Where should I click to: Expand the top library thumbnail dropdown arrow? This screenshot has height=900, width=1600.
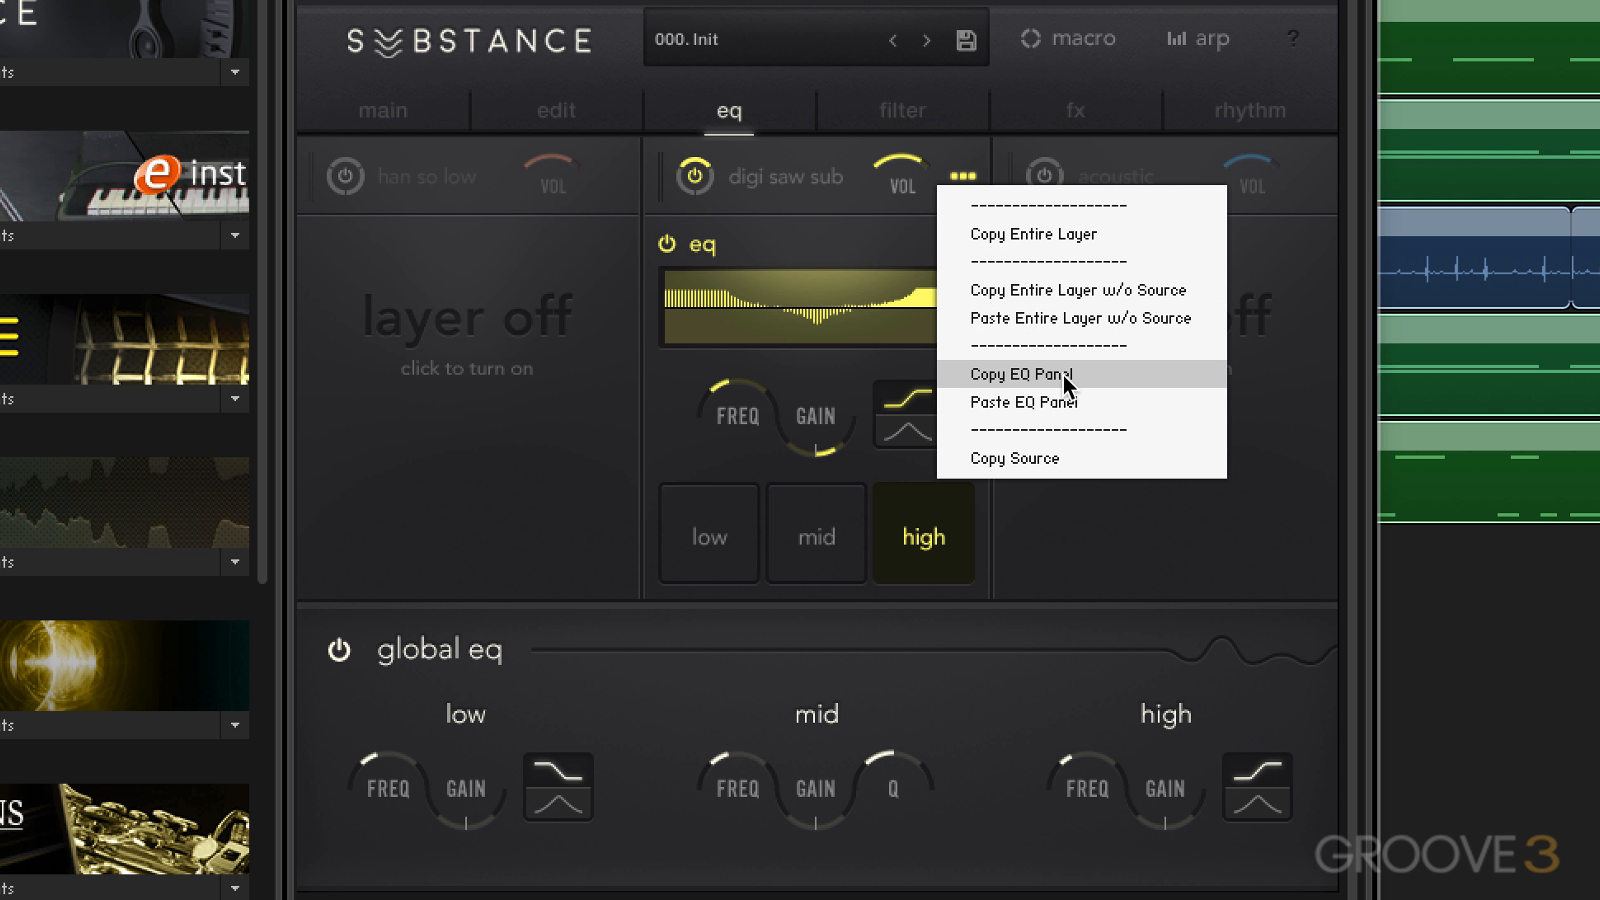pos(235,72)
